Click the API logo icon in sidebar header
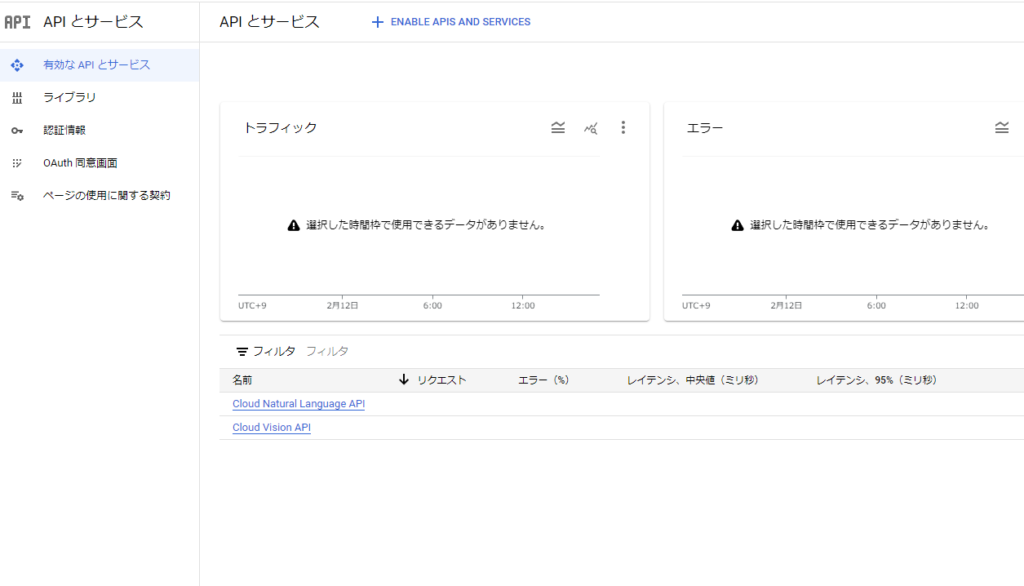 (x=17, y=22)
